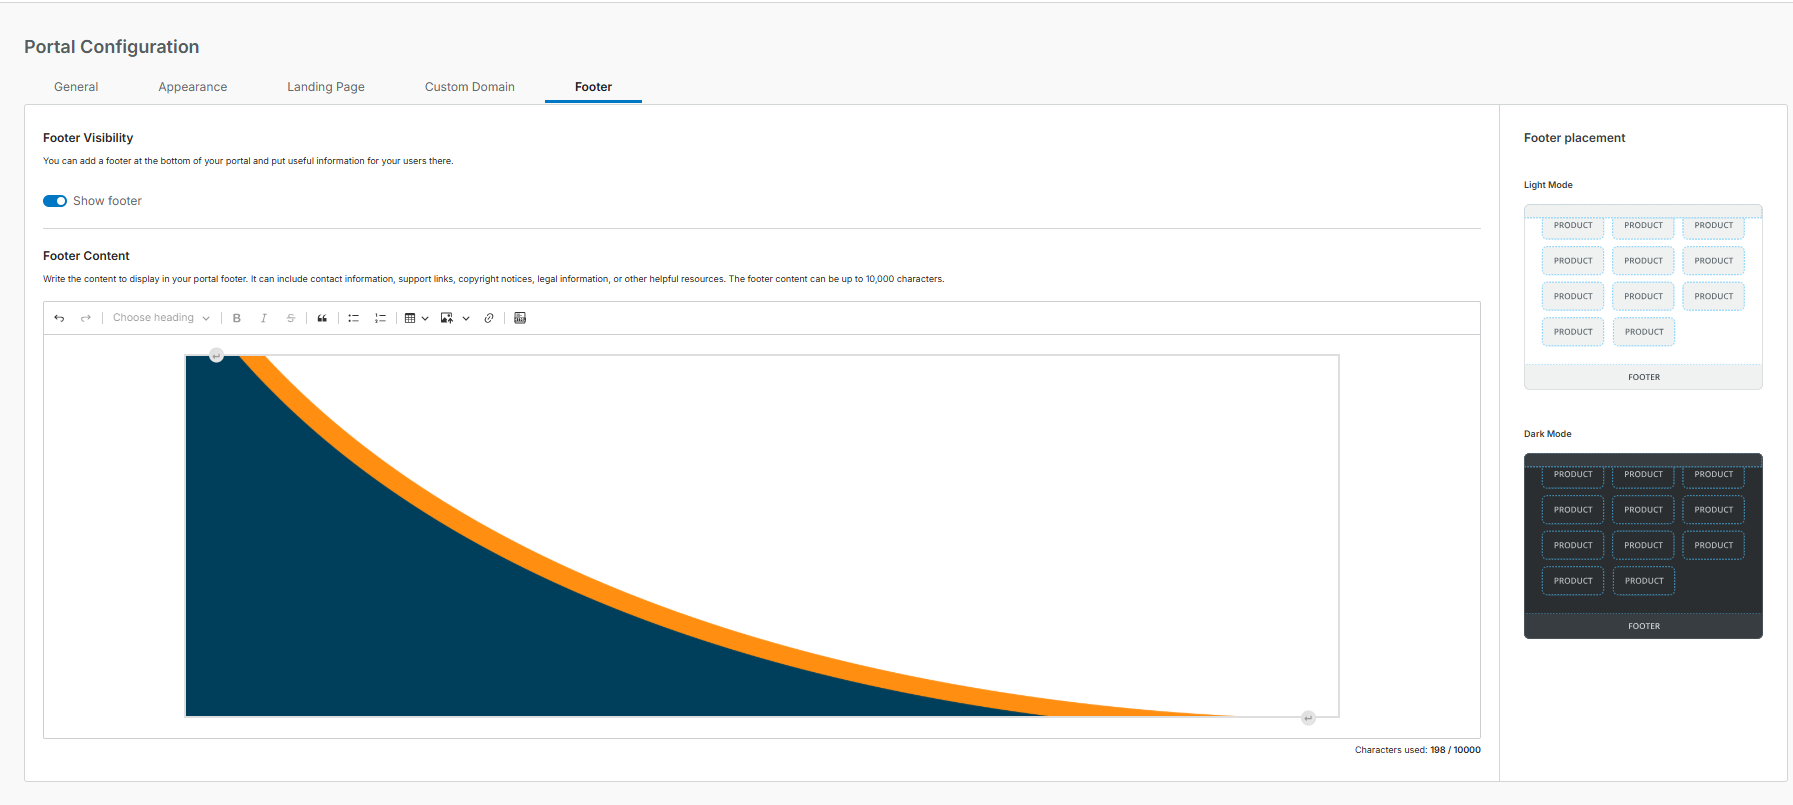Viewport: 1793px width, 805px height.
Task: Click the Footer Visibility heading
Action: pos(88,138)
